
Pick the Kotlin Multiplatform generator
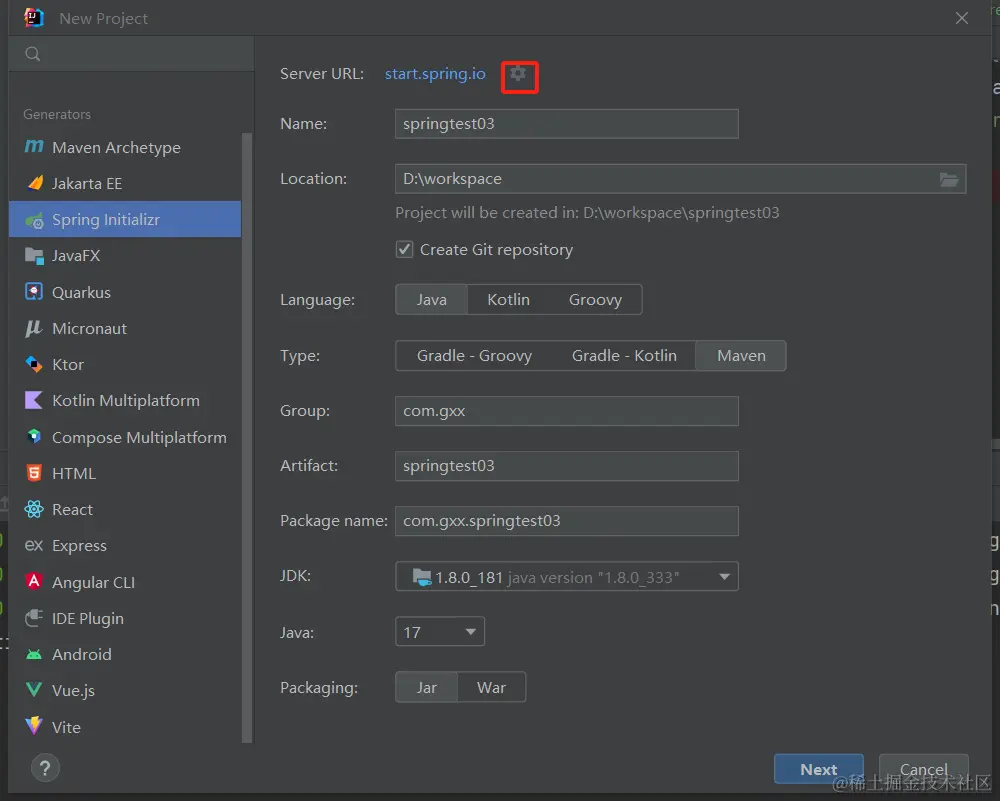coord(125,400)
